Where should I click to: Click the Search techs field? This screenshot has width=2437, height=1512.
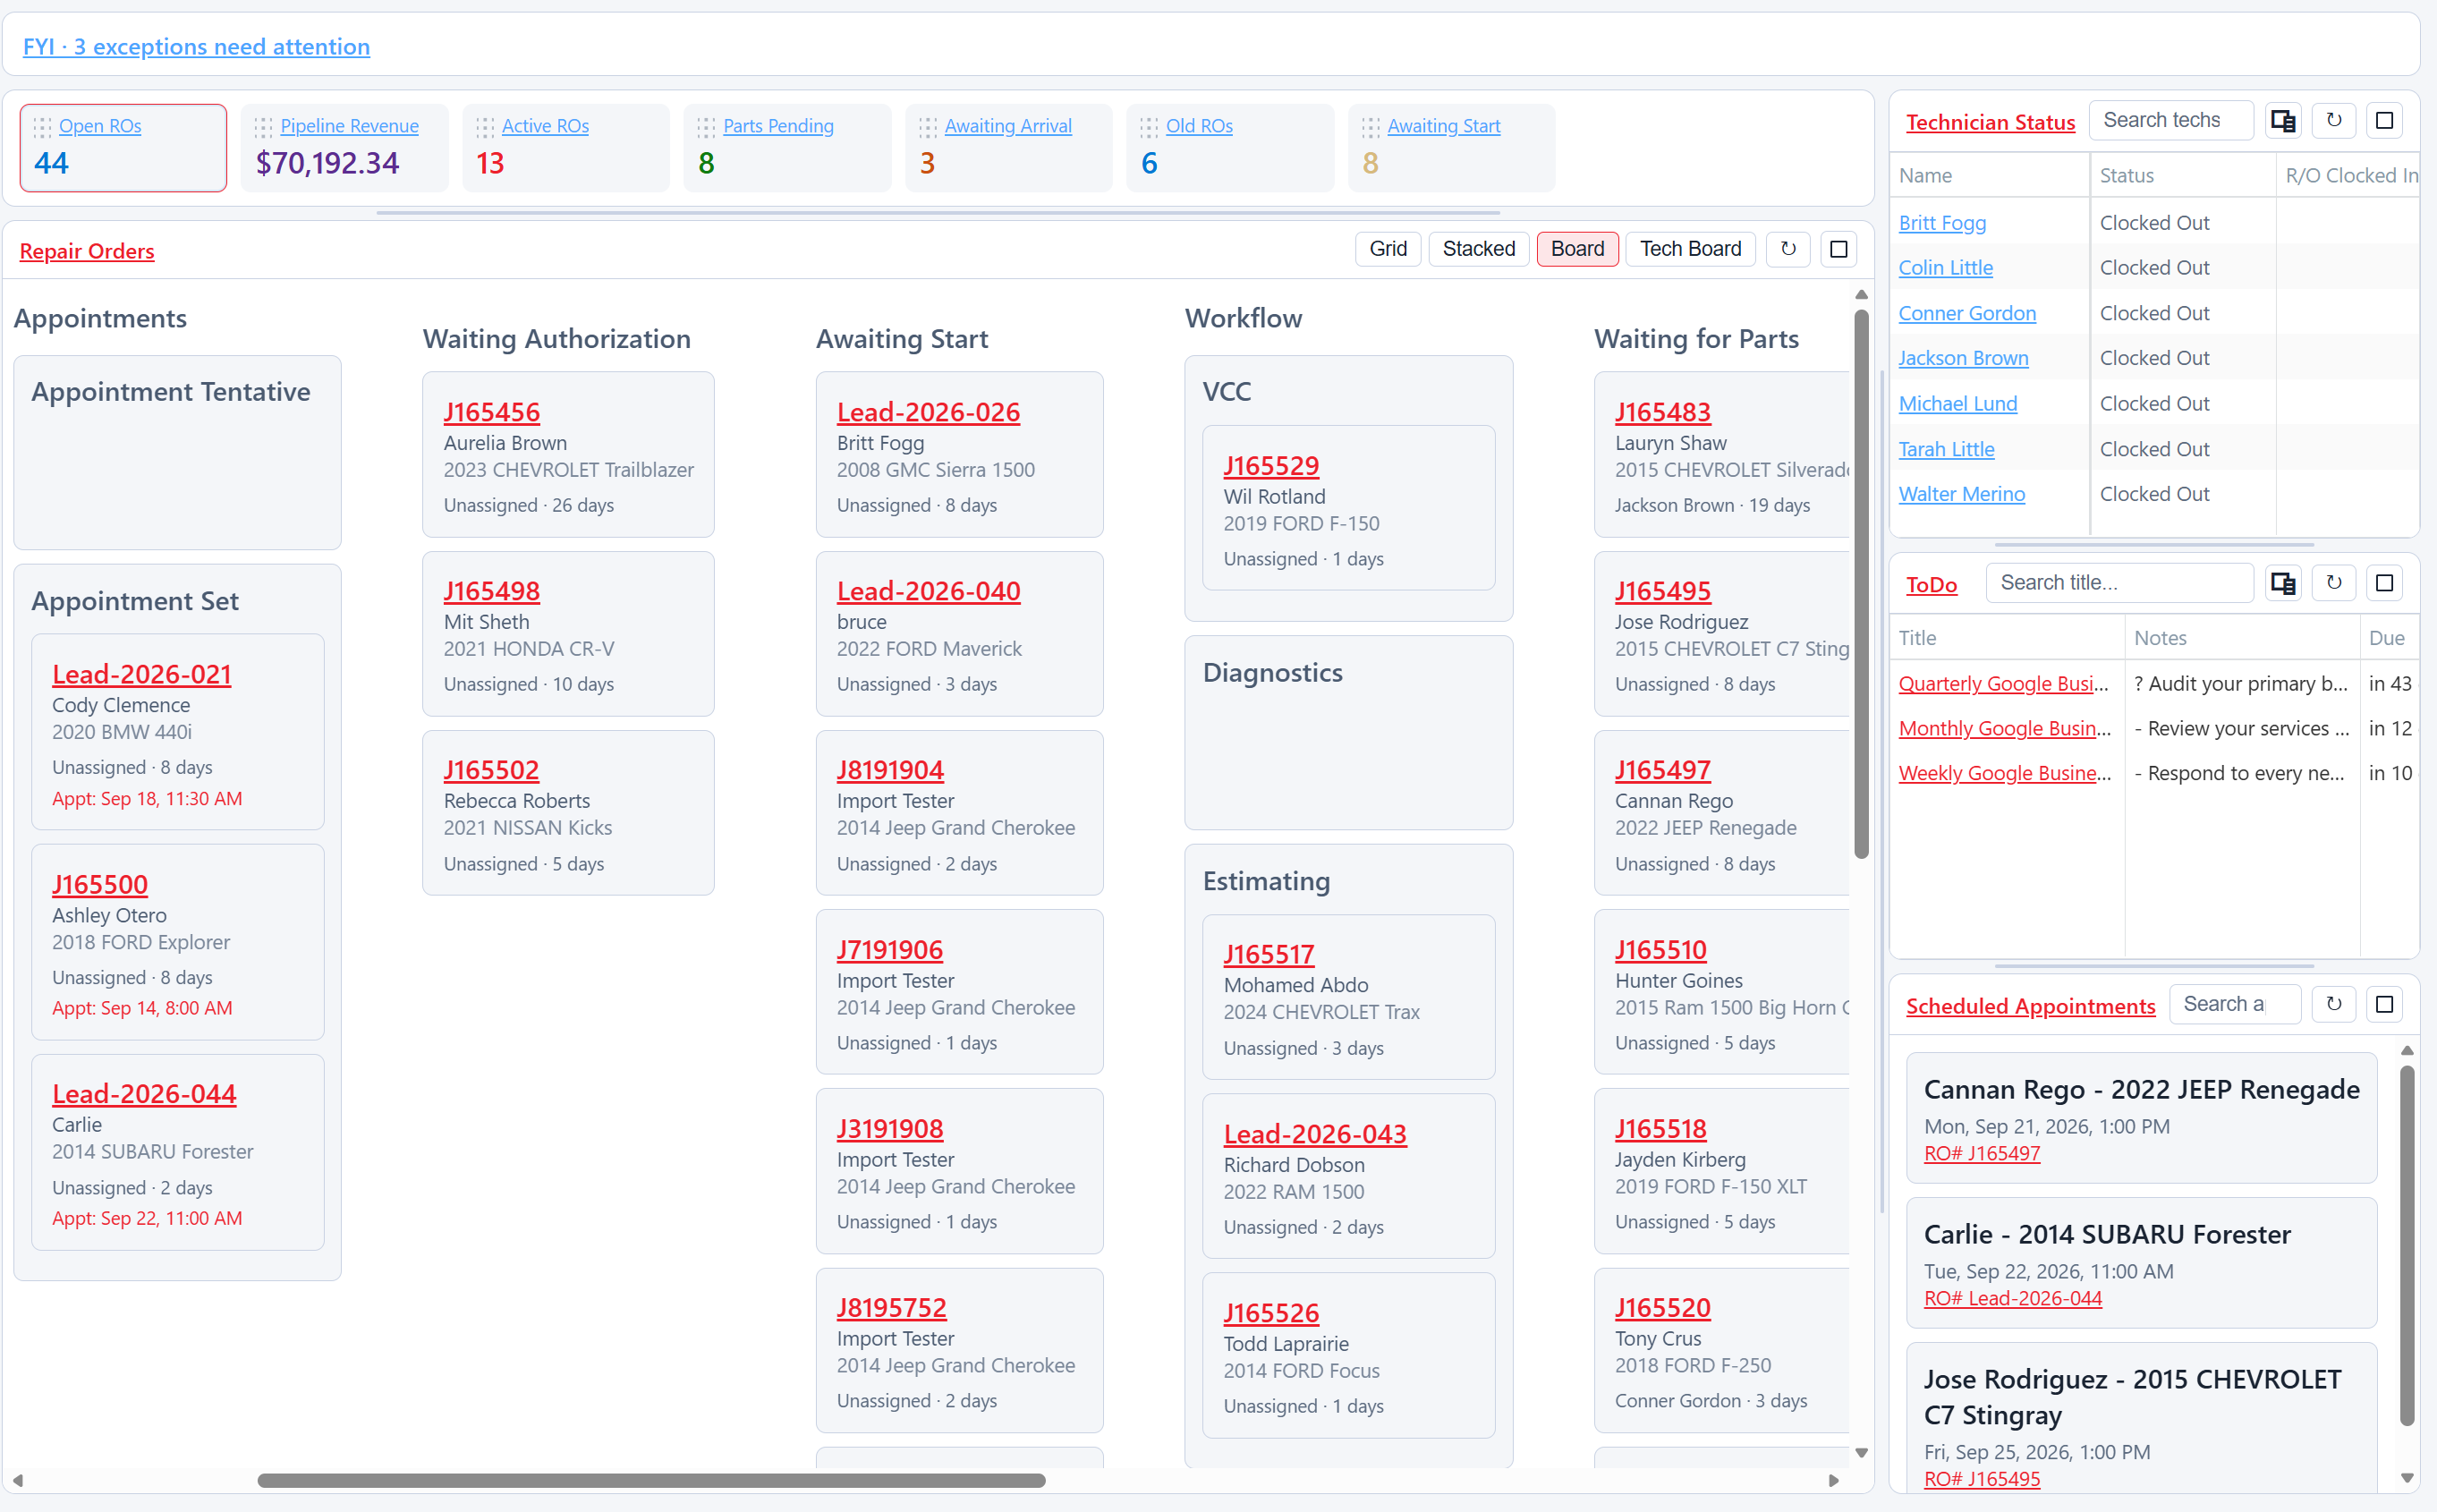point(2171,121)
